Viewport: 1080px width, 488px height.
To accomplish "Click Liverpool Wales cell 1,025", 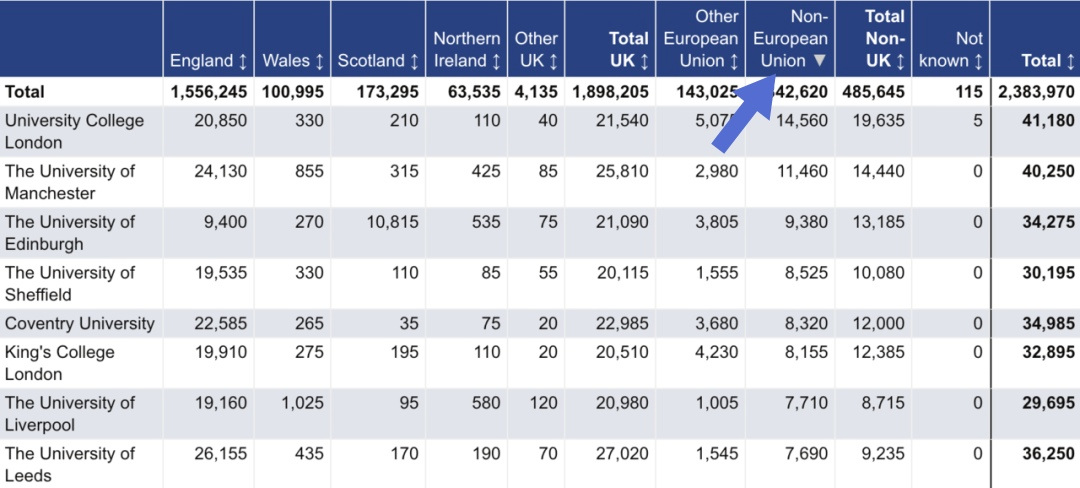I will click(x=302, y=403).
